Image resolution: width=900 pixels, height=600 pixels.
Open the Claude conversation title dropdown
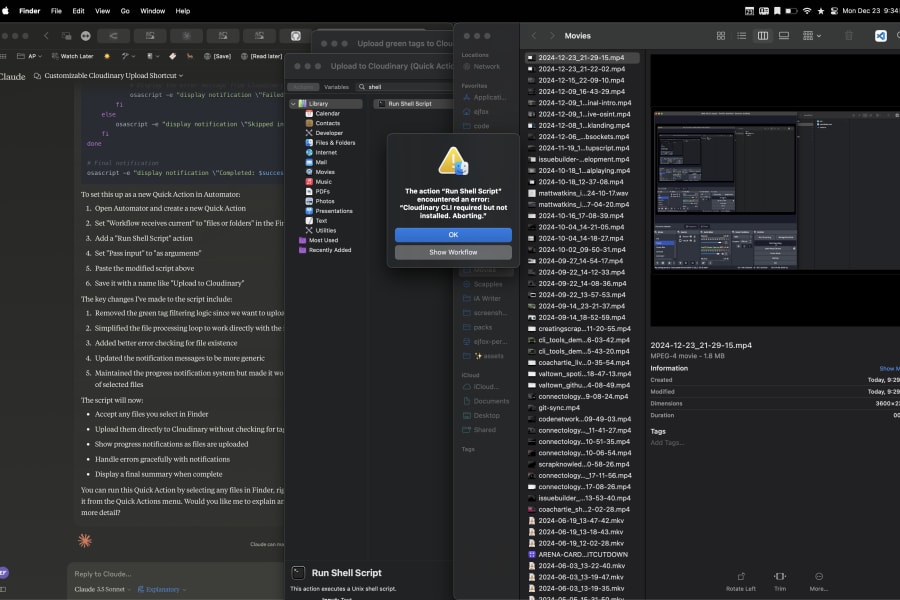(114, 76)
